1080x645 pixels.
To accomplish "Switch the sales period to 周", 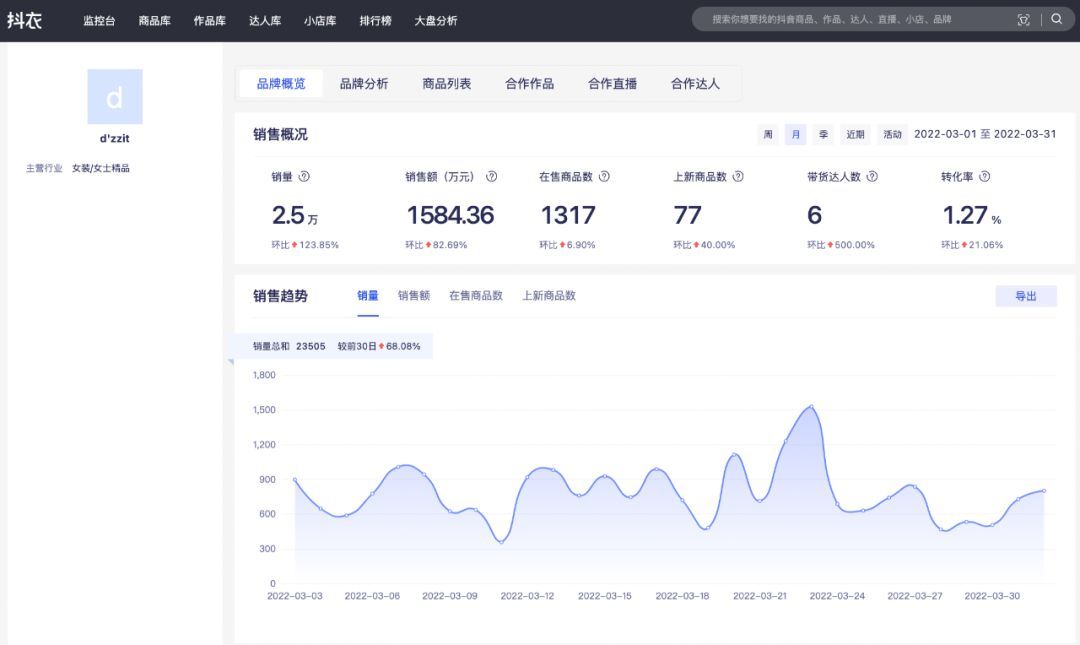I will pos(768,133).
